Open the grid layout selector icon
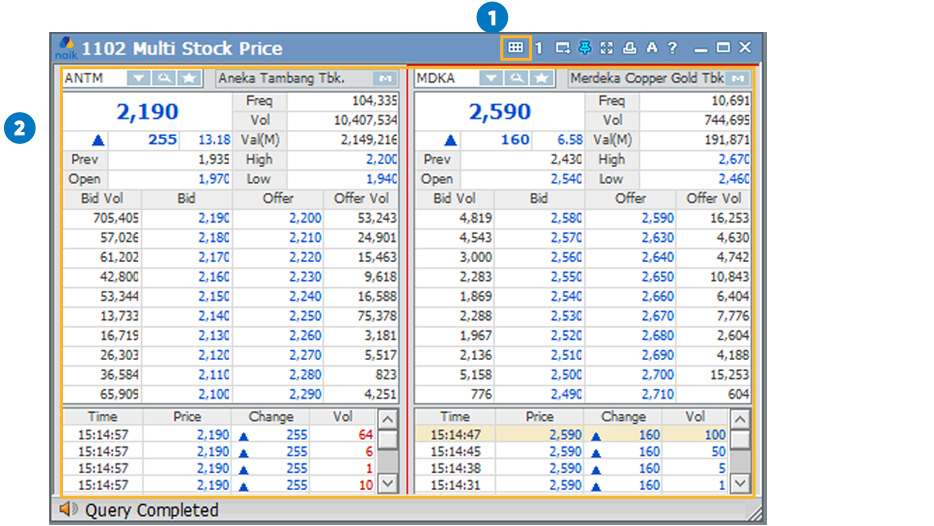 [515, 47]
